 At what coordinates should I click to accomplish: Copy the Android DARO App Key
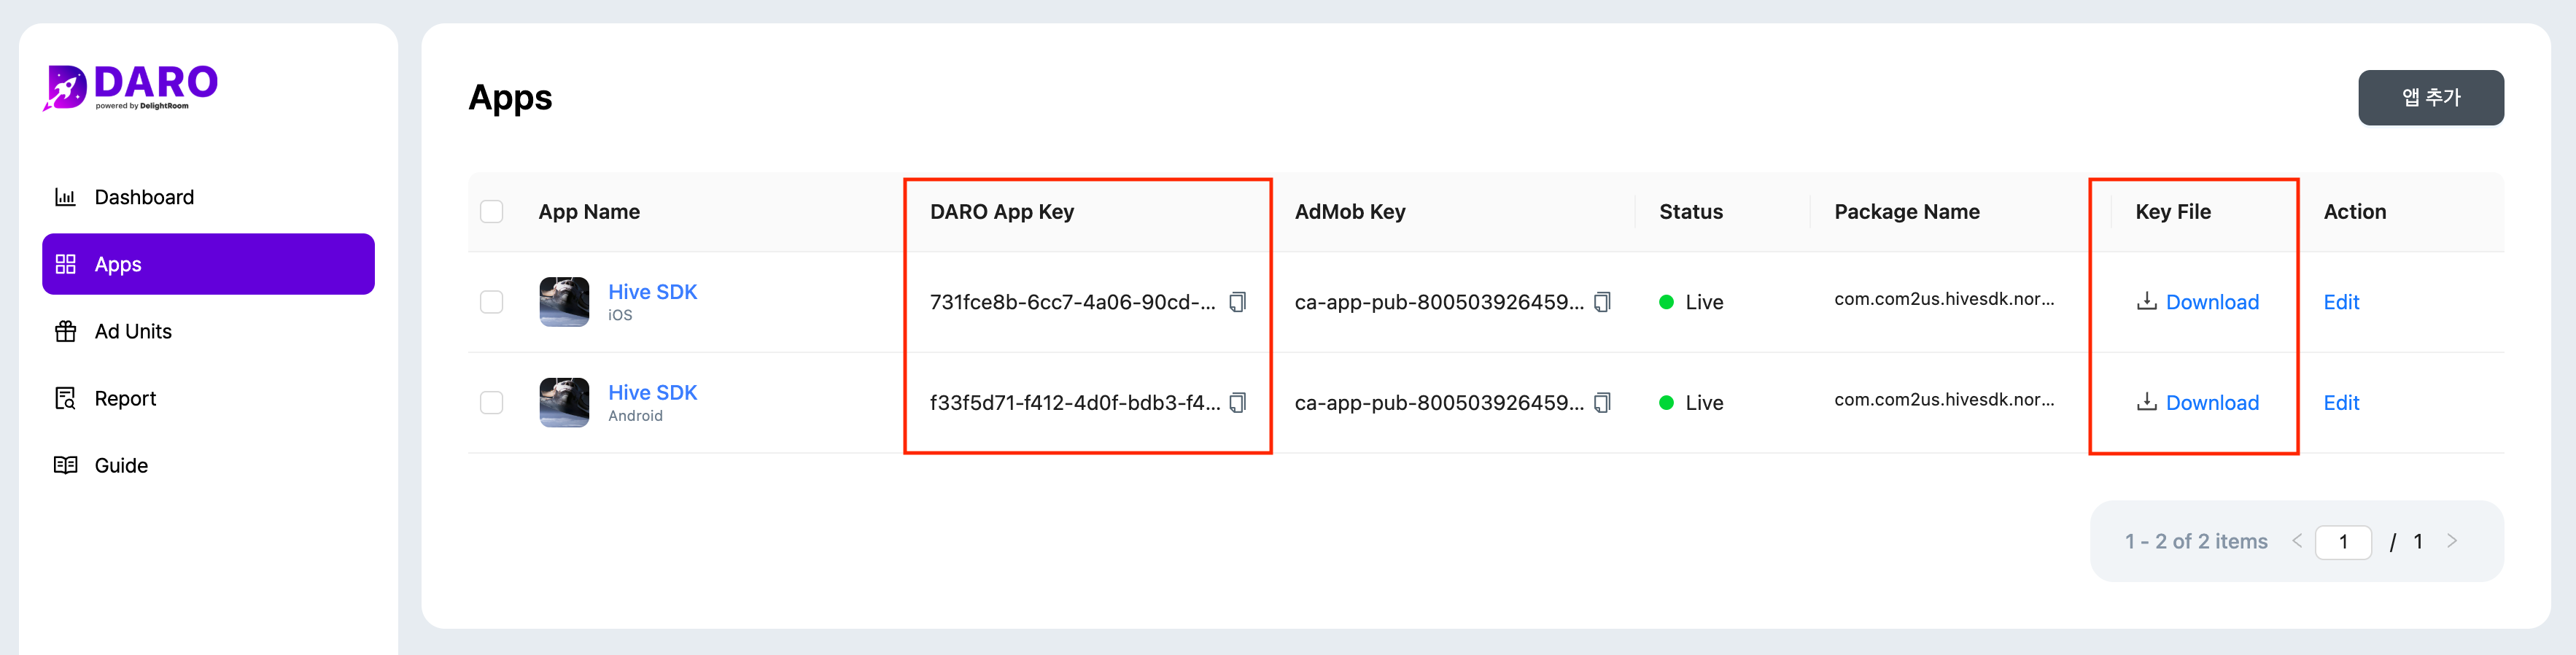click(1237, 403)
